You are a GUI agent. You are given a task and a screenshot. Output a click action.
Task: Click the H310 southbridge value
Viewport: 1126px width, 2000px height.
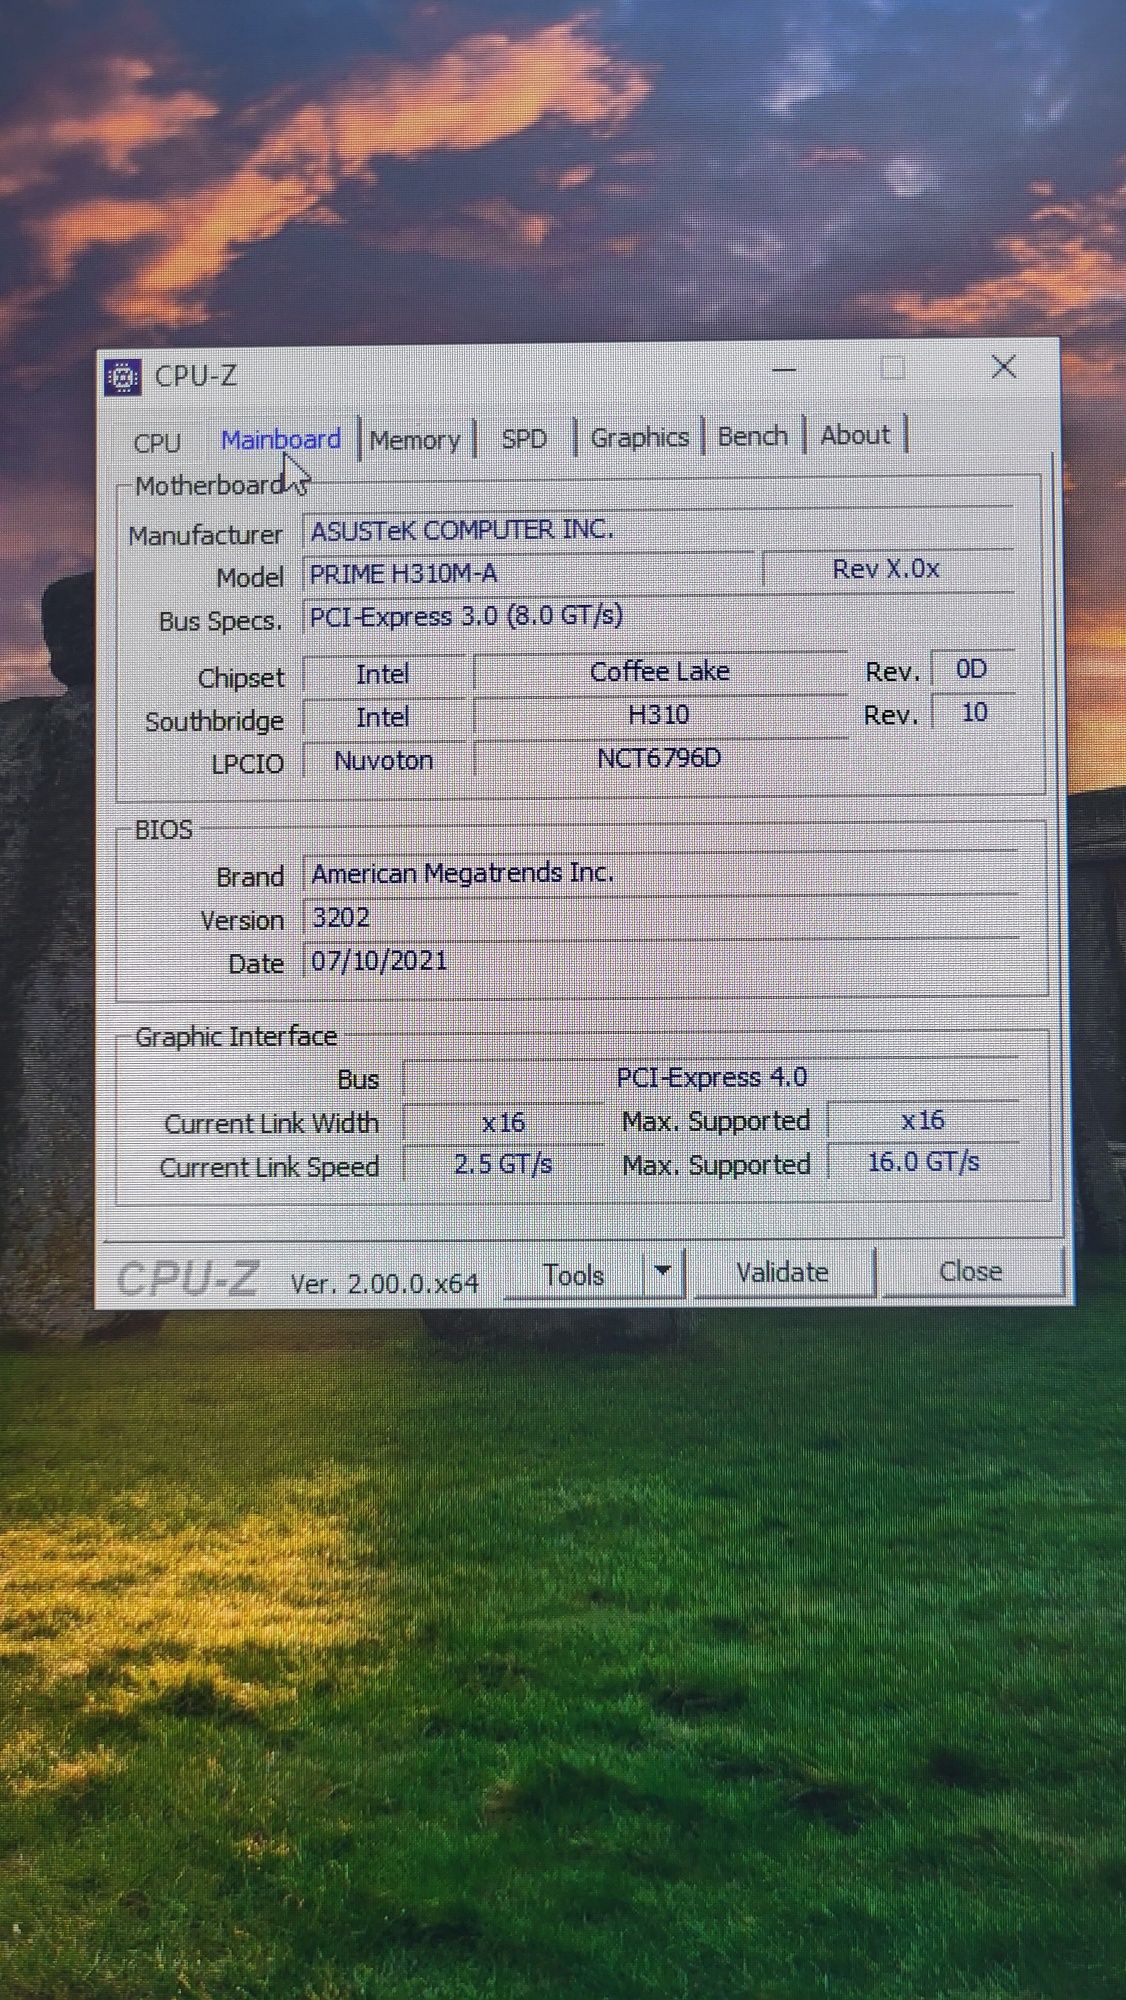660,715
